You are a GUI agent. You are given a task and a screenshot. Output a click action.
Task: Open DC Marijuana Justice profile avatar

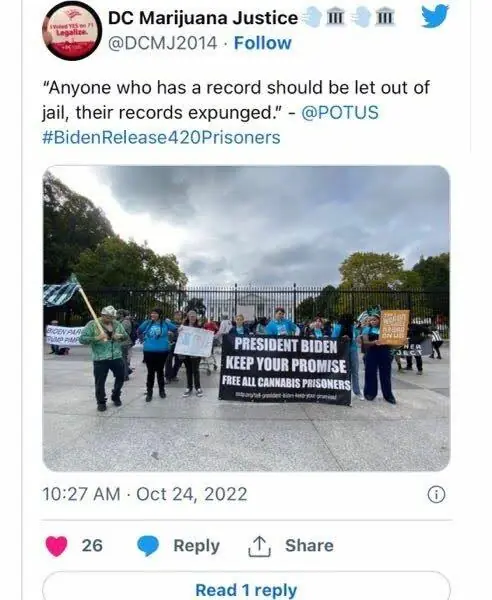(x=72, y=31)
